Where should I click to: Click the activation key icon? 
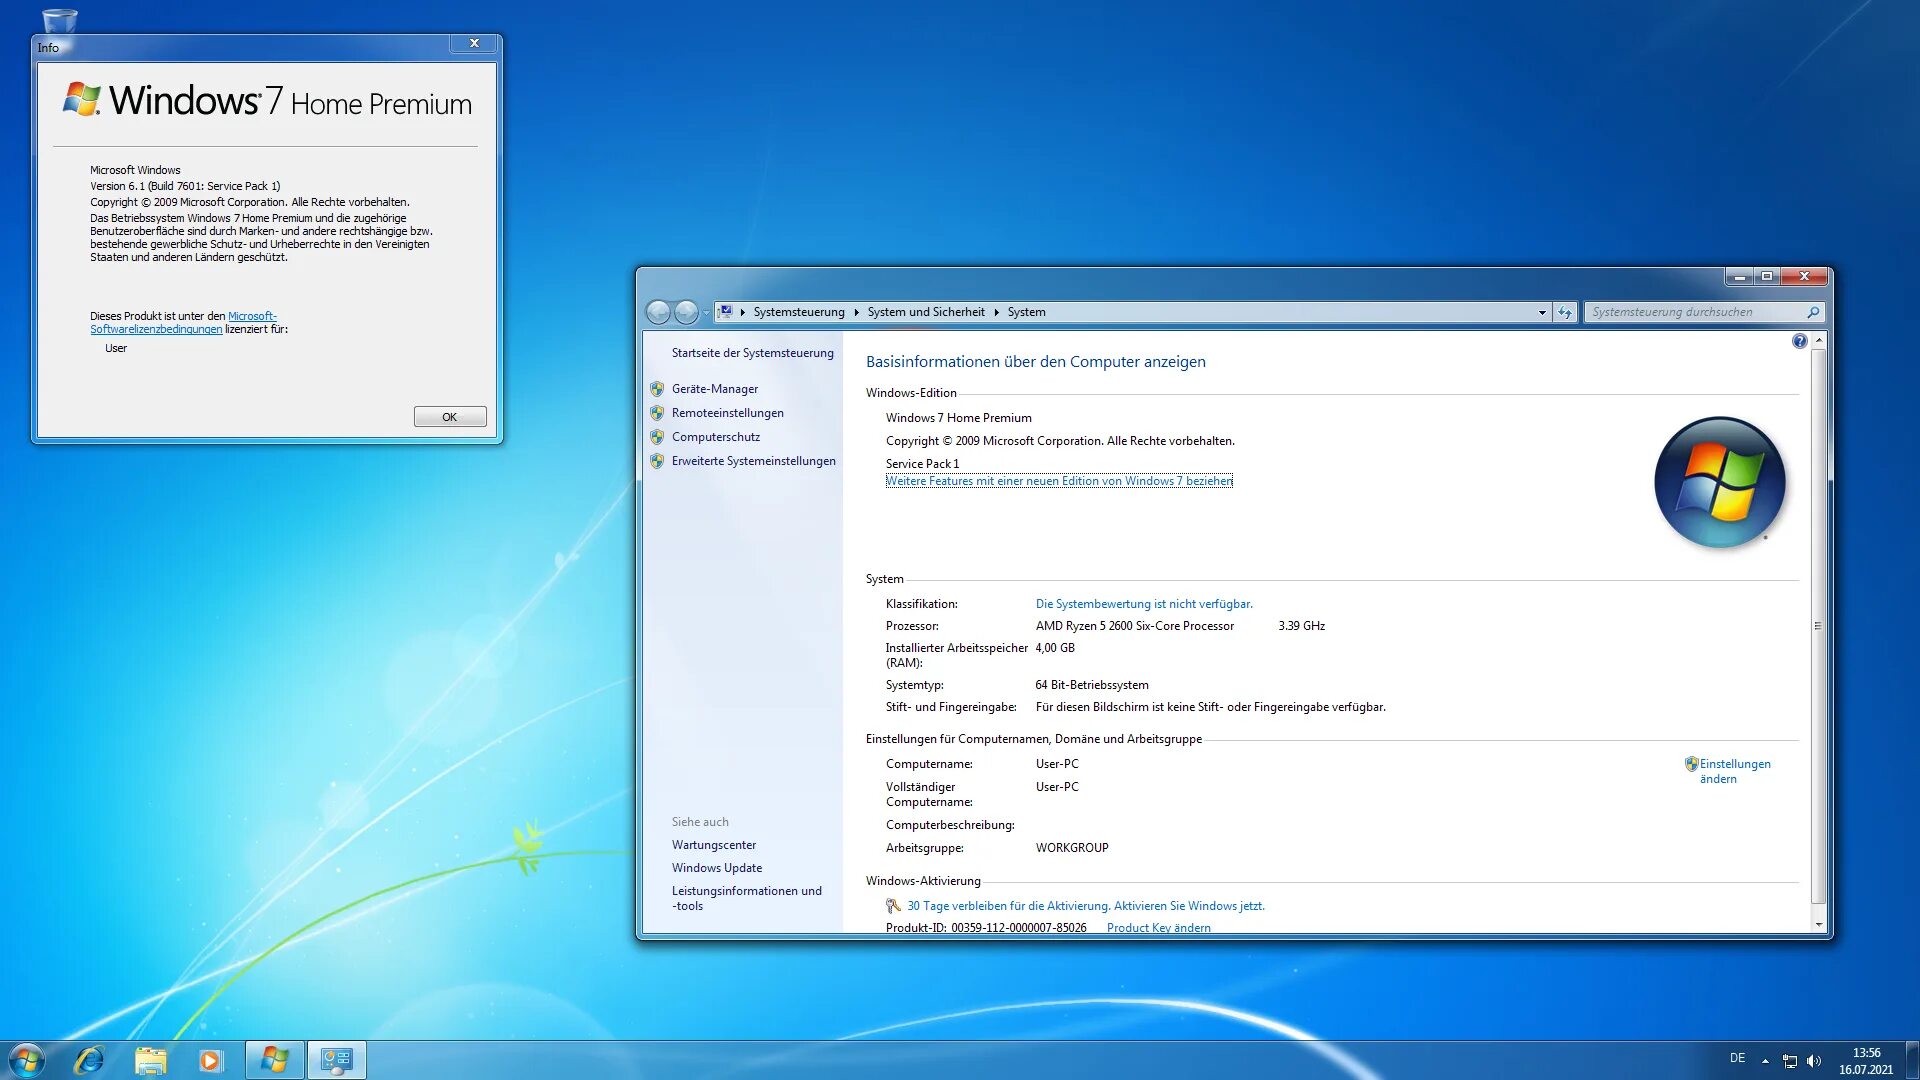893,906
